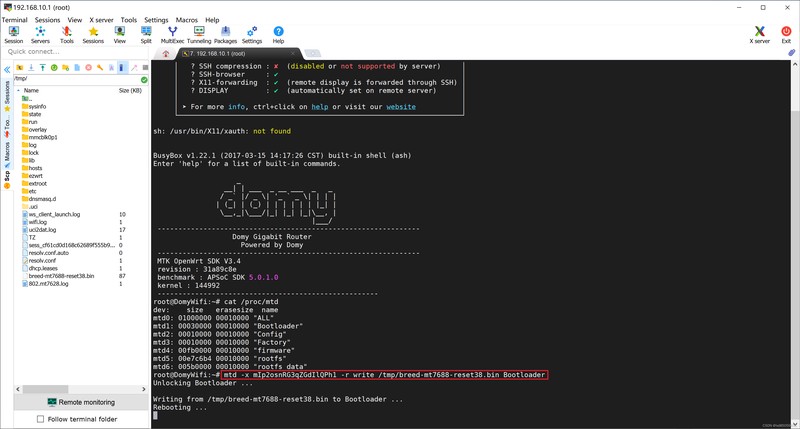The height and width of the screenshot is (429, 800).
Task: Click the green checkmark beside the path field
Action: click(144, 80)
